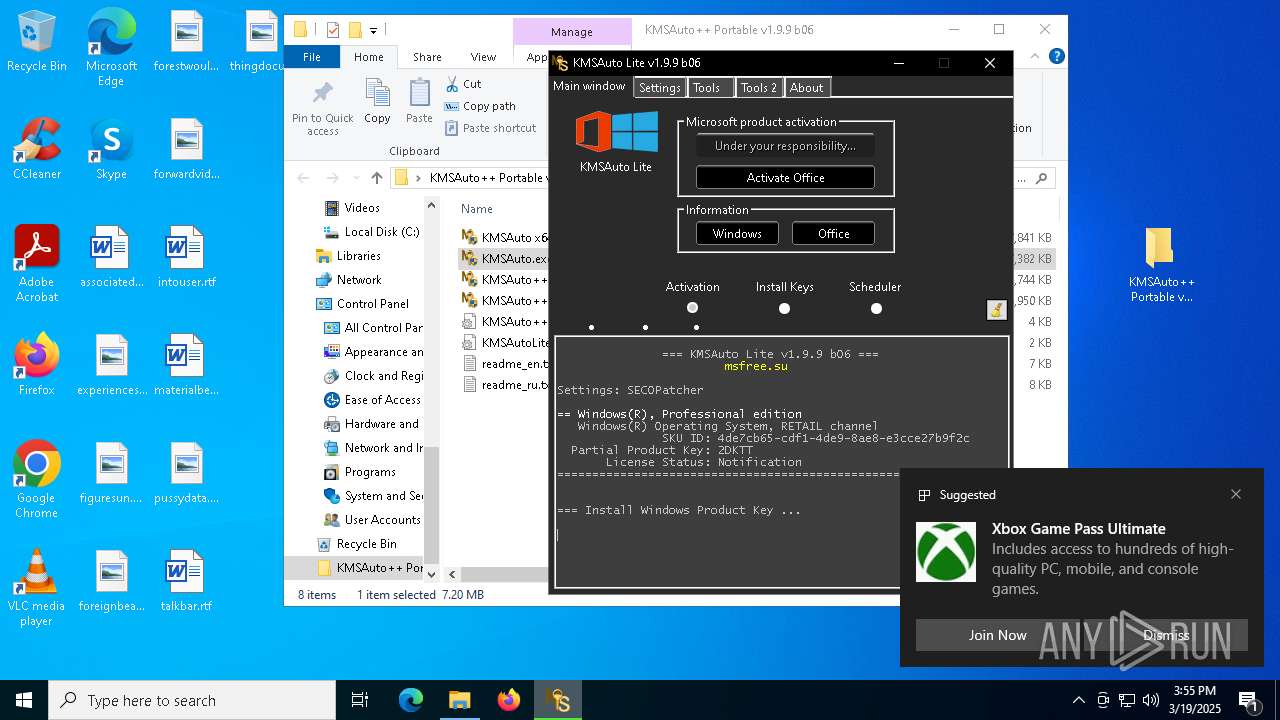1280x720 pixels.
Task: Click the navigation pane scroll down arrow
Action: pos(432,574)
